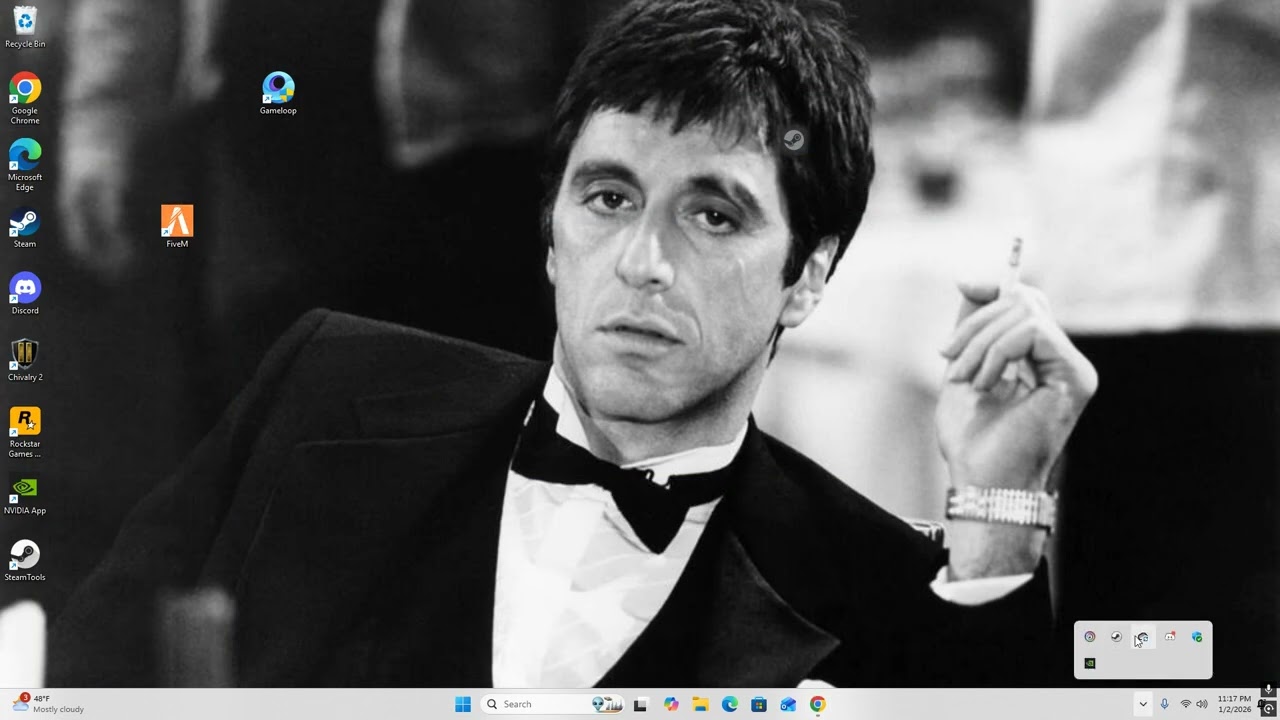Open Microsoft Store from the taskbar
Screen dimensions: 1280x720
pos(759,704)
